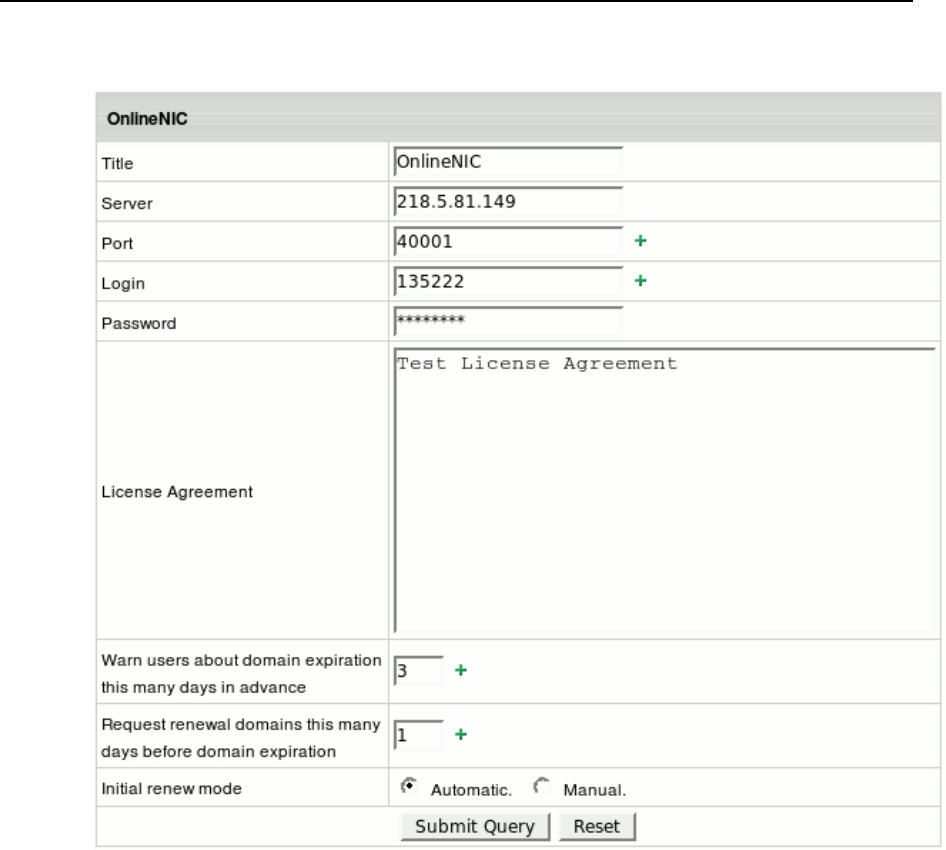Click the Port field containing 40001

click(508, 241)
